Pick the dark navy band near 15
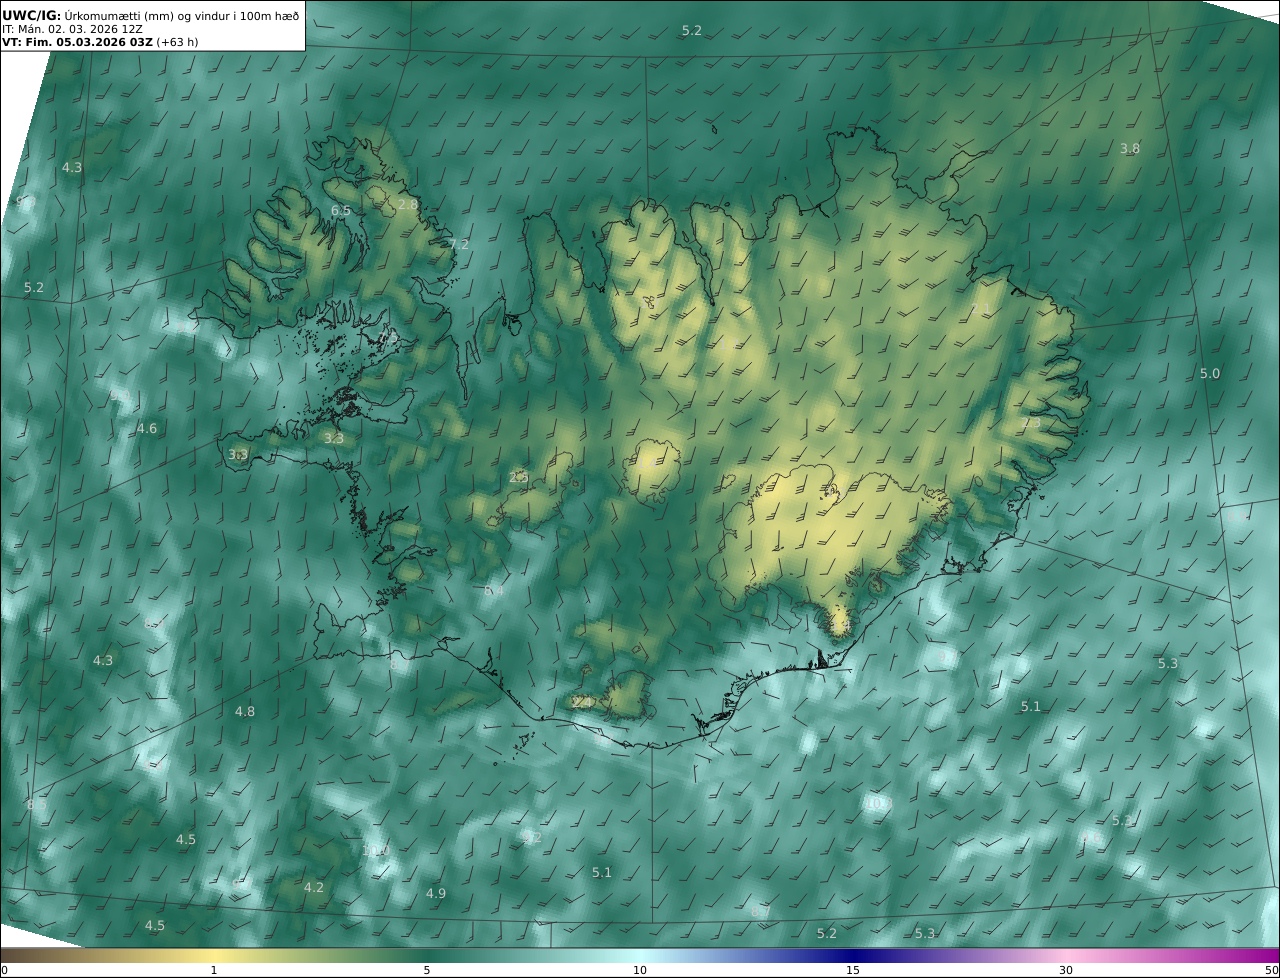This screenshot has height=978, width=1280. 853,955
